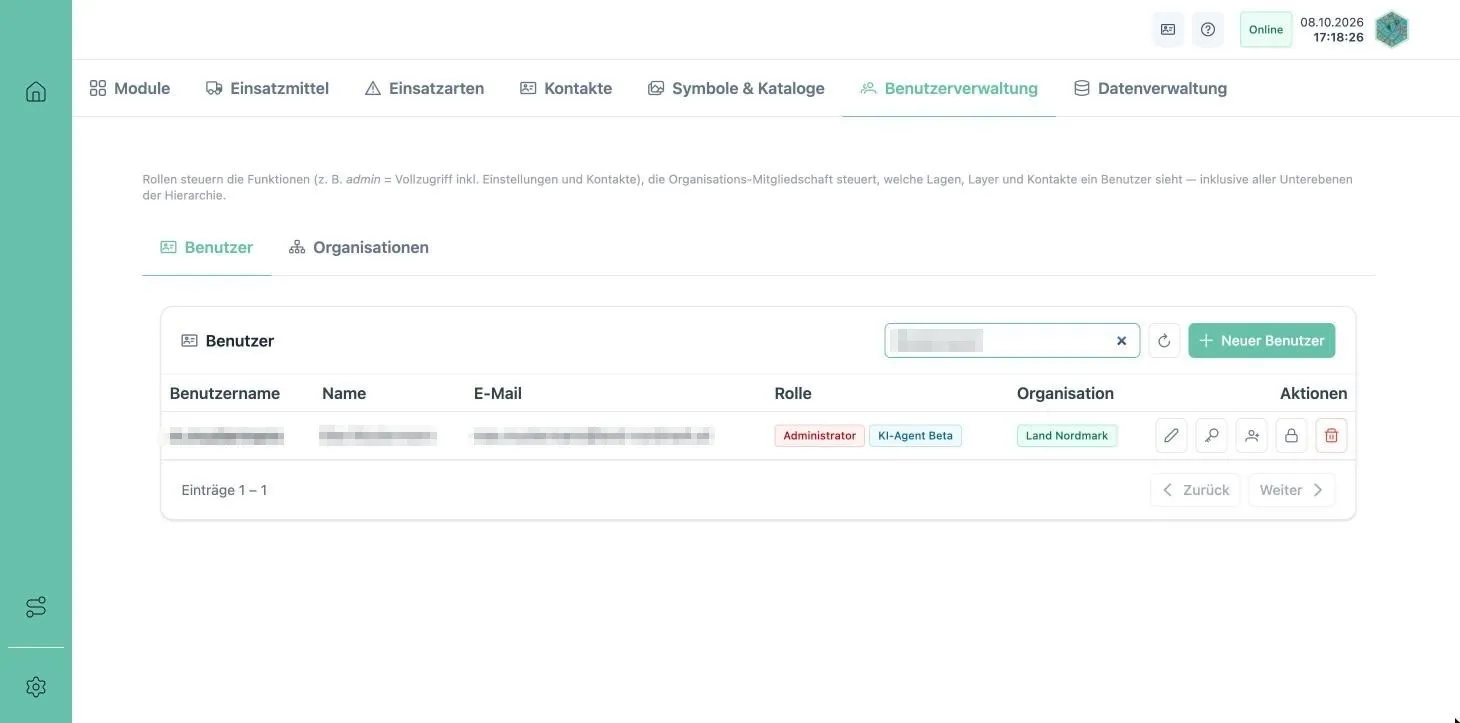Focus the user search input field
Image resolution: width=1460 pixels, height=723 pixels.
coord(1010,341)
